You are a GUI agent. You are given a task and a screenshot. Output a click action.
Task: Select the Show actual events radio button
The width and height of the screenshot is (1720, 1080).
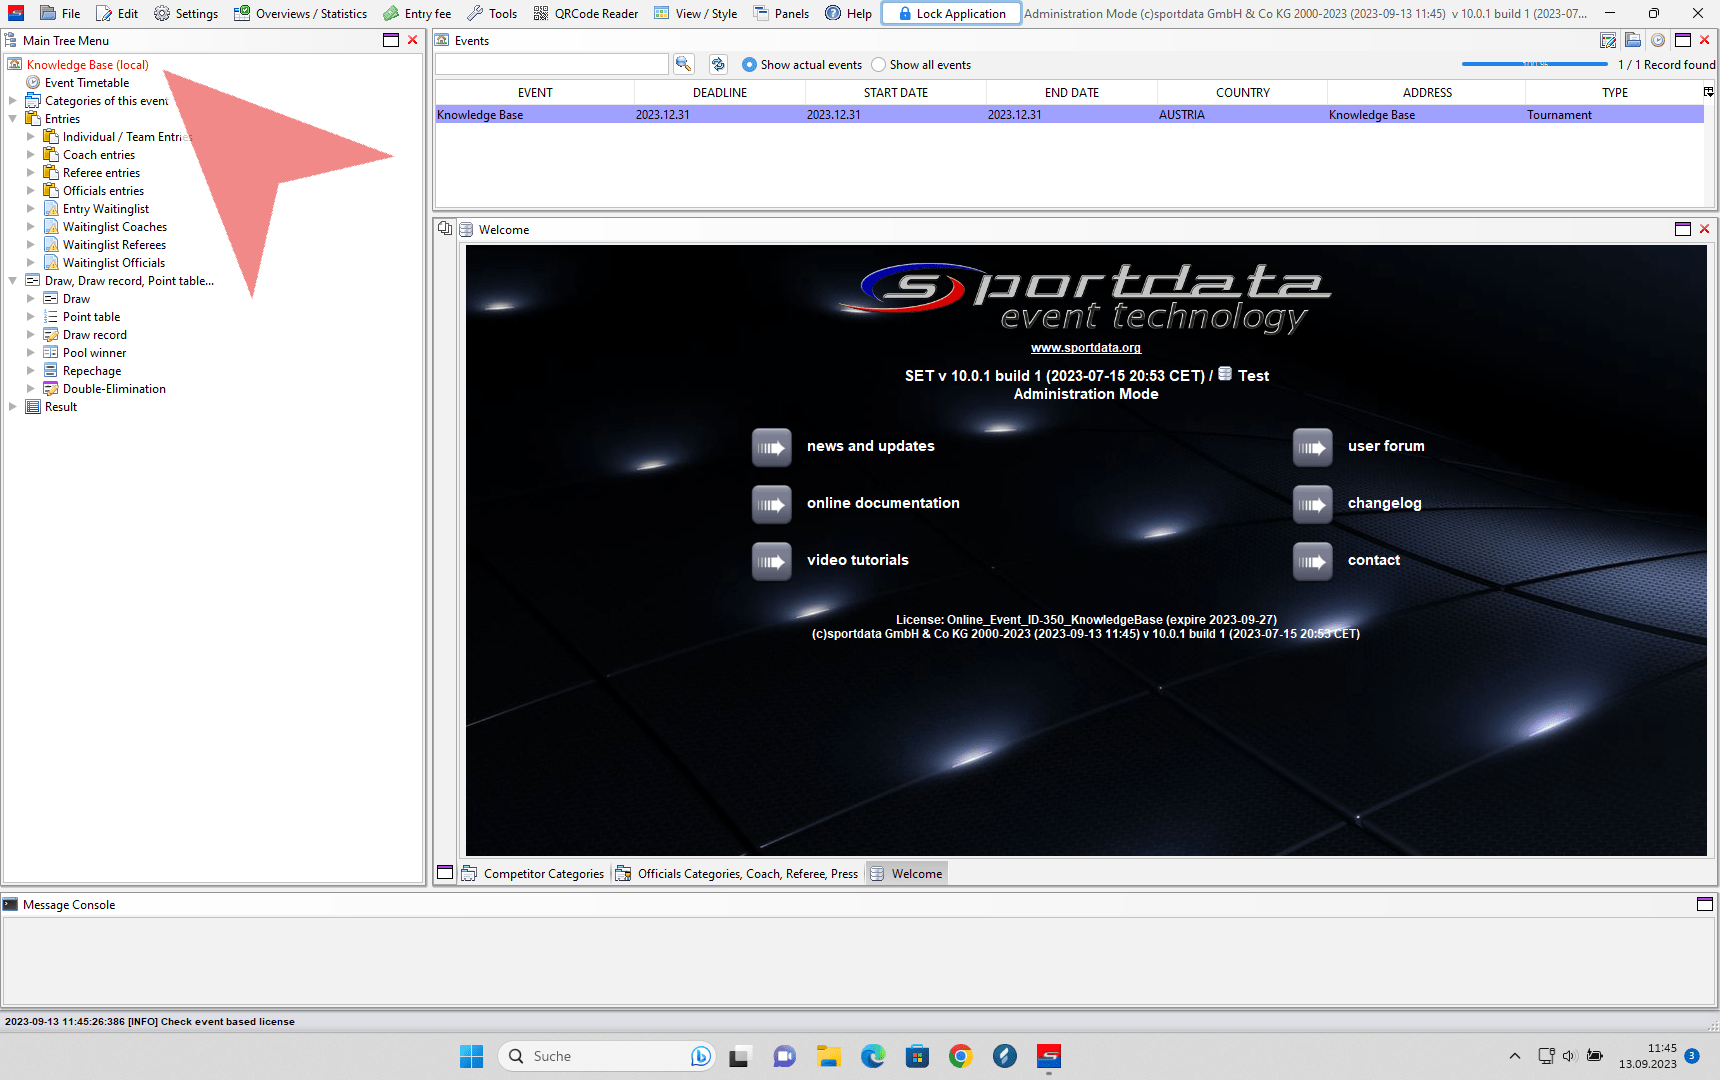pyautogui.click(x=749, y=65)
